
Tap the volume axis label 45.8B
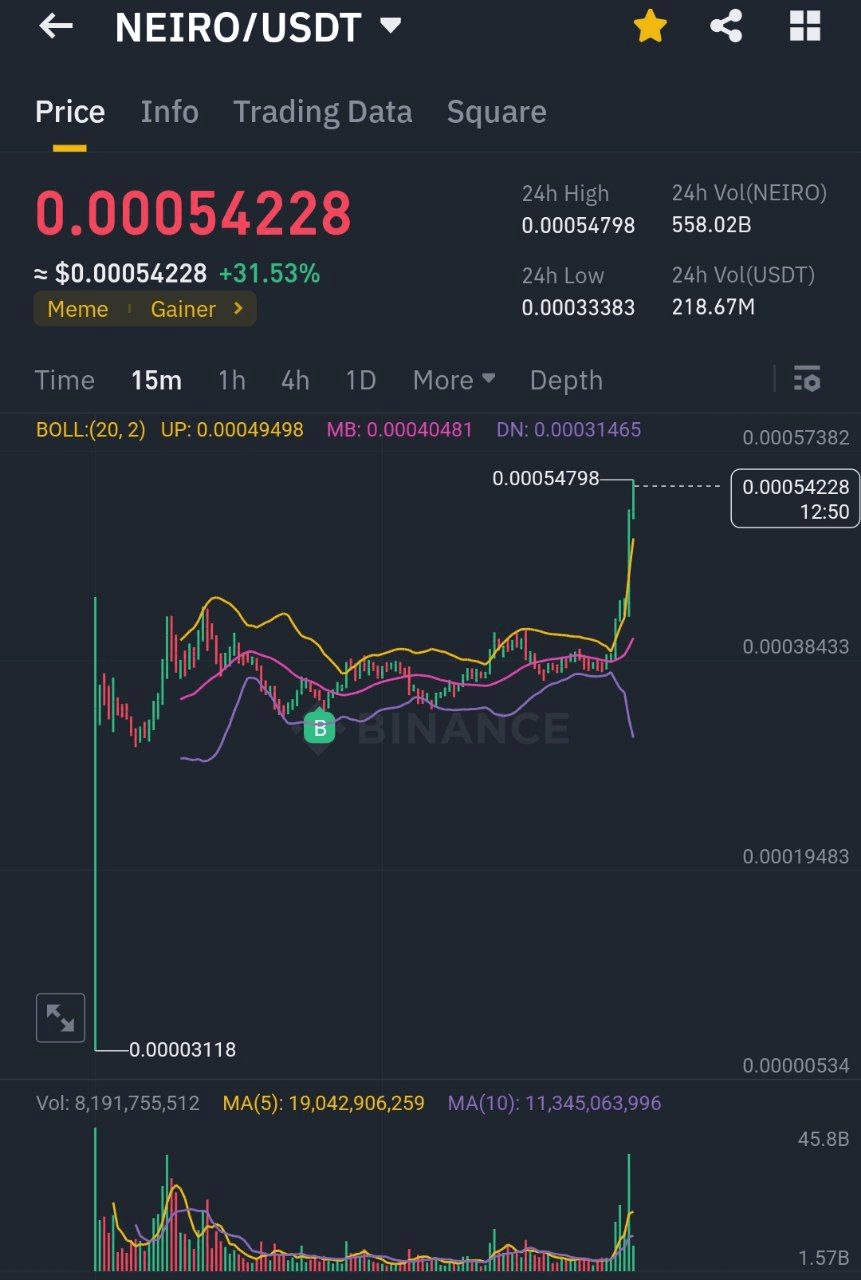823,1139
